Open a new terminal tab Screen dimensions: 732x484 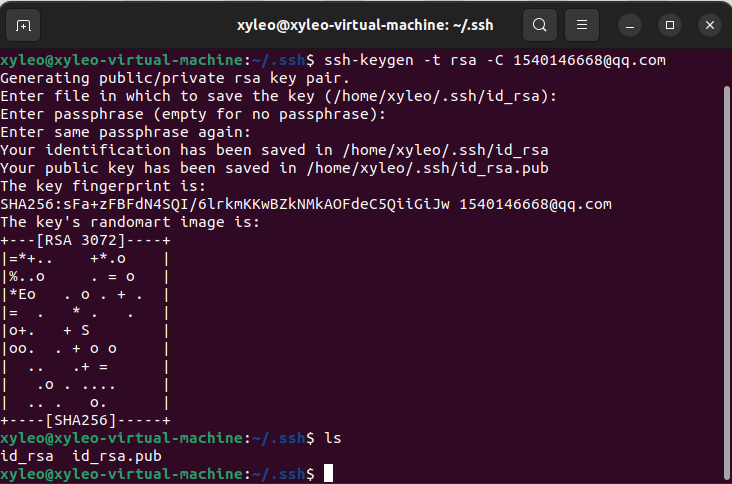pyautogui.click(x=23, y=25)
